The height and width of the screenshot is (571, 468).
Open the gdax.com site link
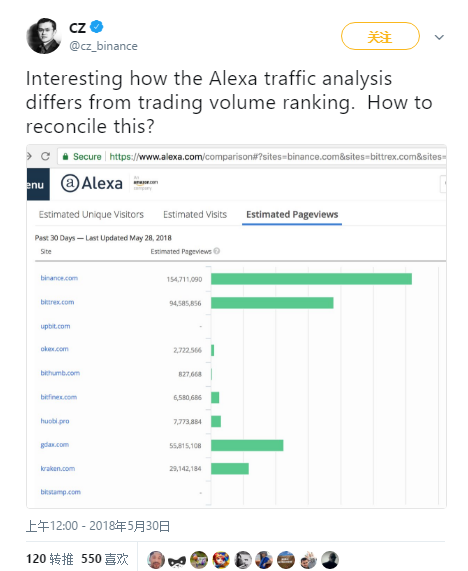55,445
